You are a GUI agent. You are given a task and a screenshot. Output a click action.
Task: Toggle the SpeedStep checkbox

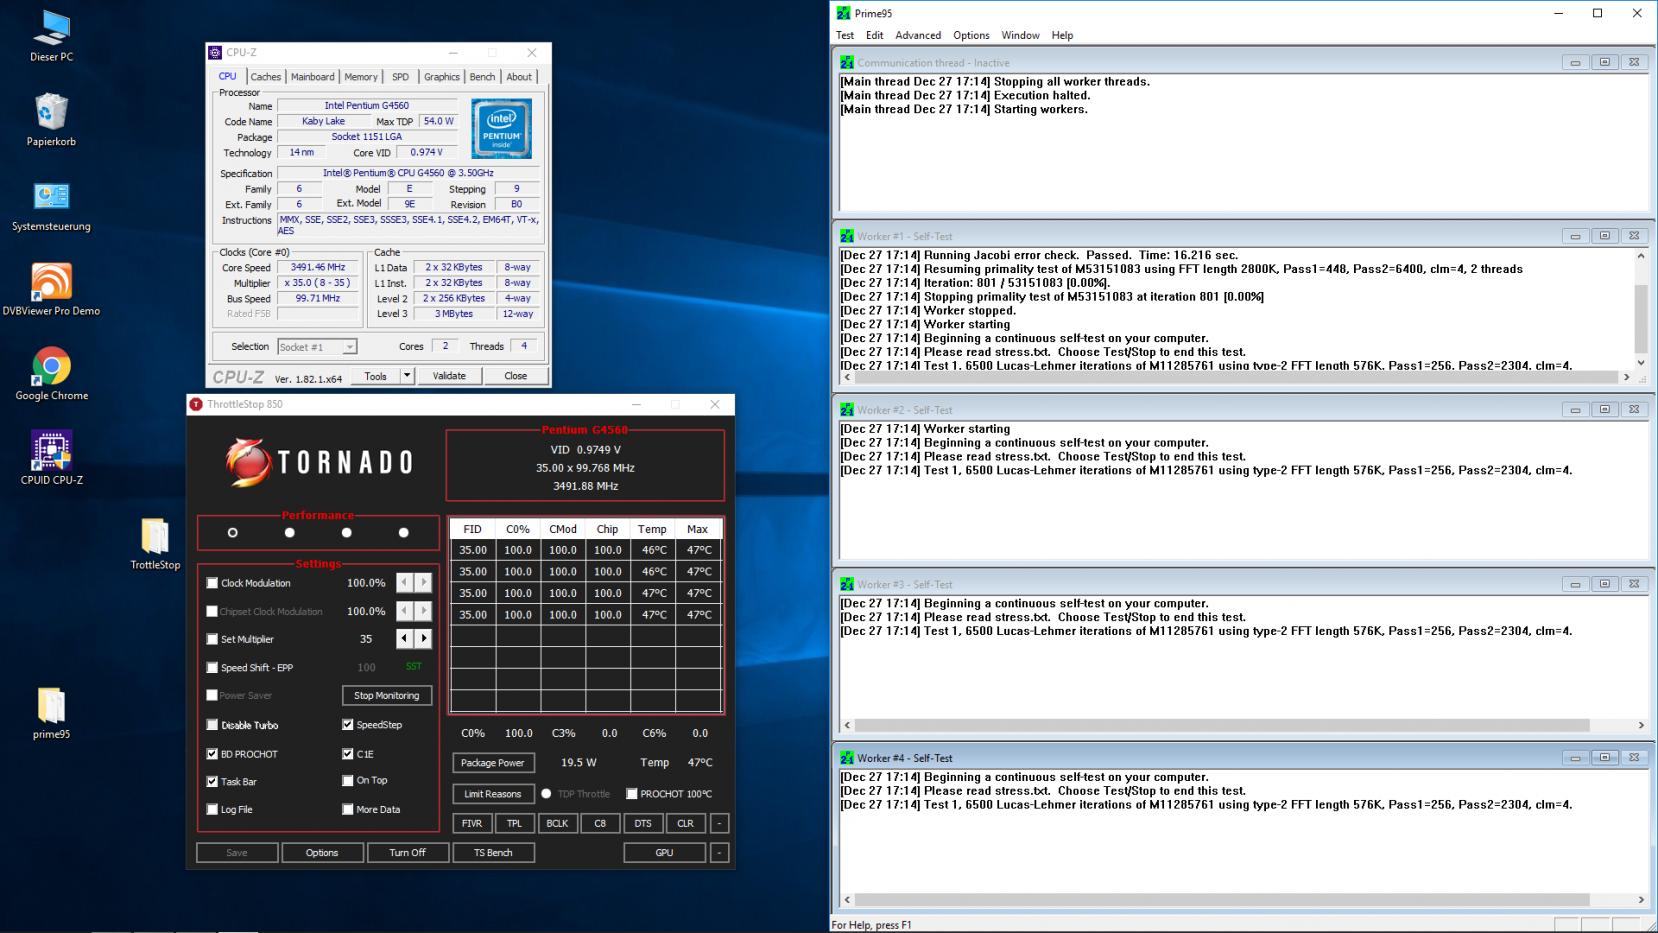(348, 725)
